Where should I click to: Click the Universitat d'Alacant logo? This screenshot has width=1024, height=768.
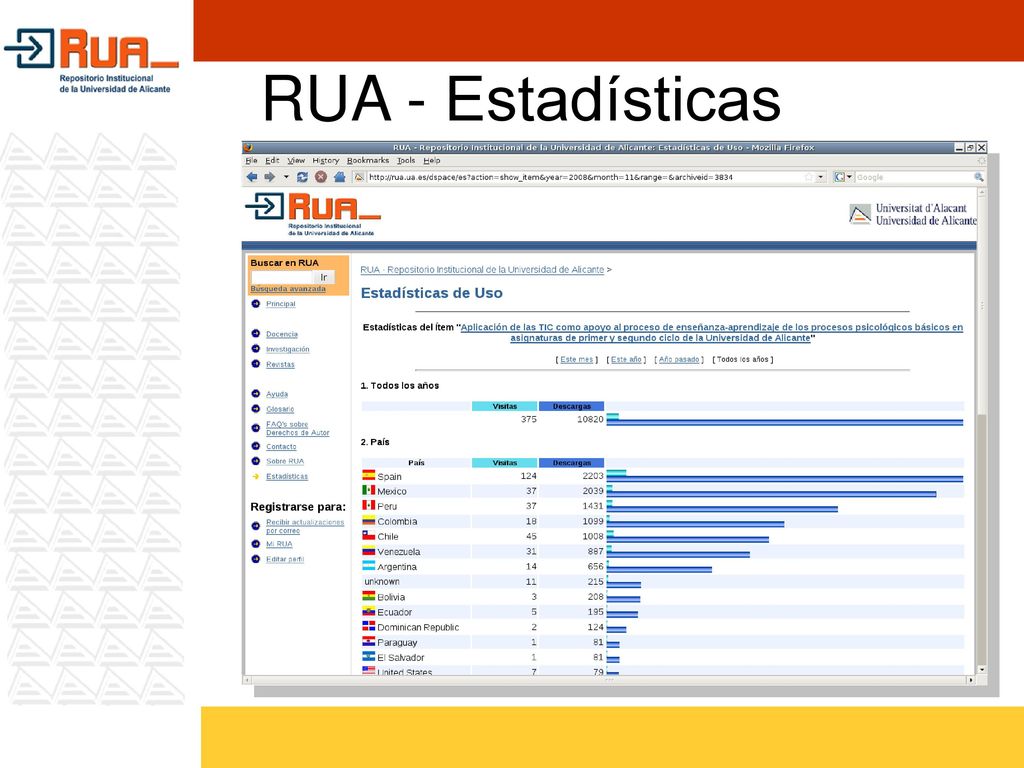tap(912, 214)
